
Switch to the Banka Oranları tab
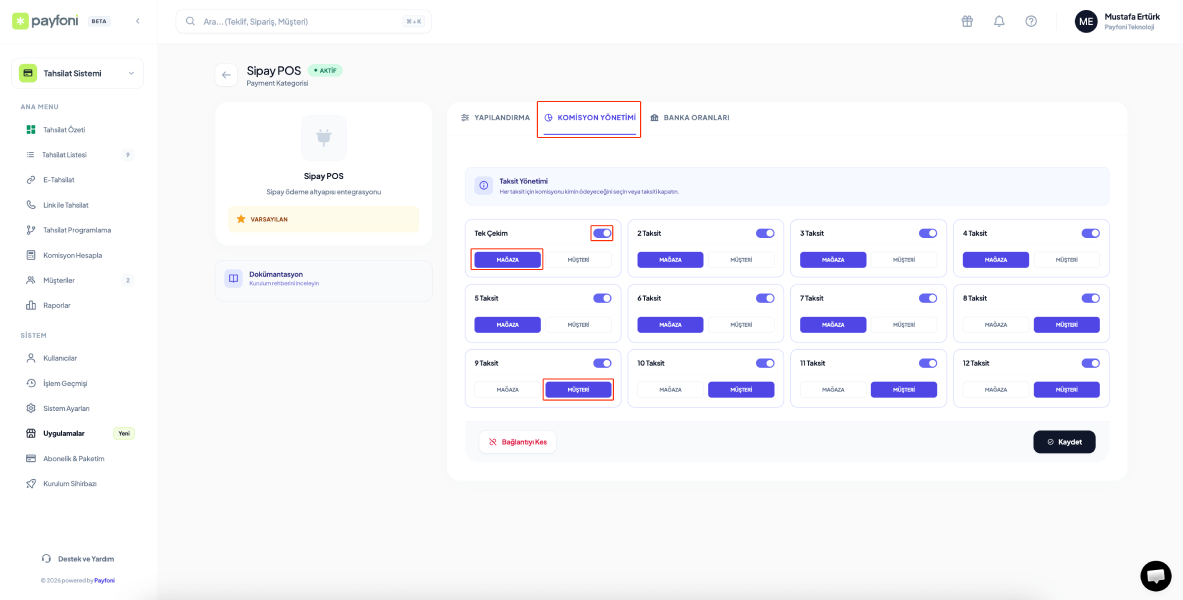click(689, 118)
